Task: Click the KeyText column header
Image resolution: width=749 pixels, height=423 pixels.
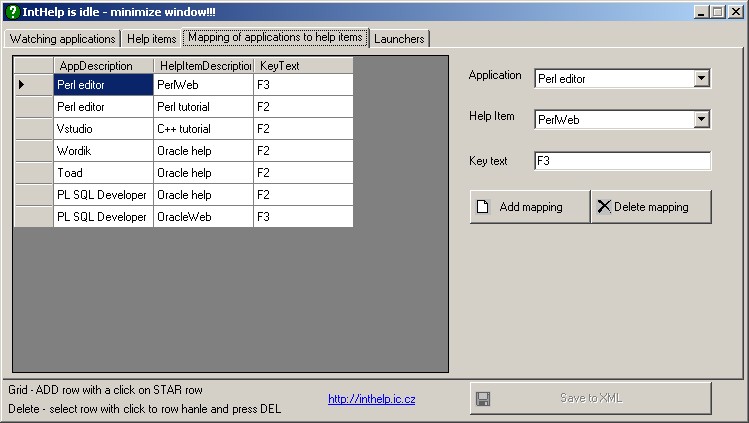Action: click(x=302, y=66)
